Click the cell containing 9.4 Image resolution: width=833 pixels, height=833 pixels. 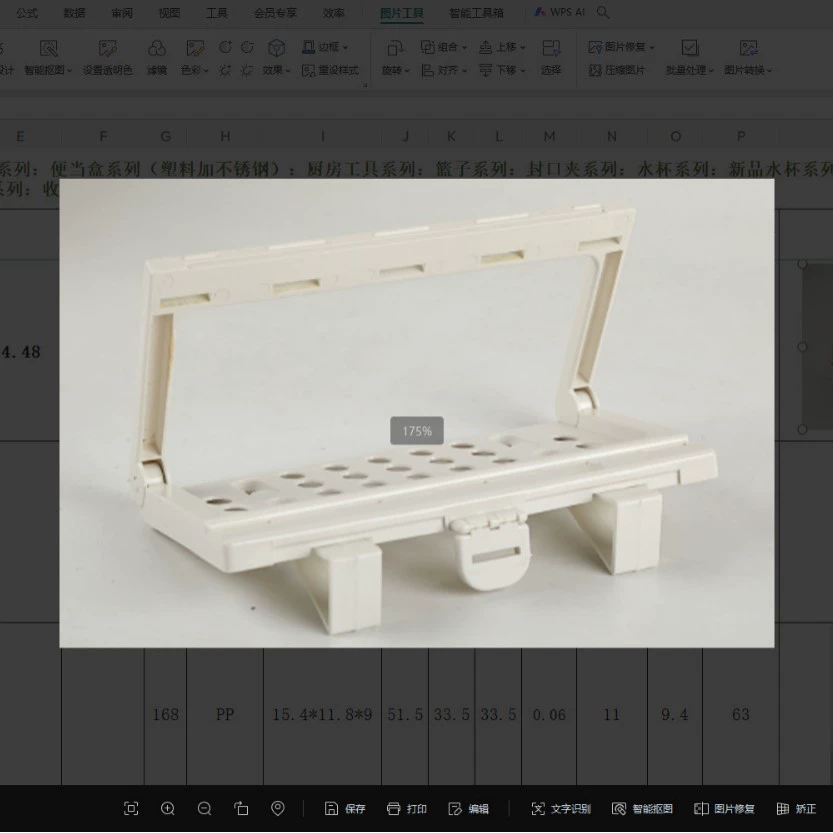pos(675,715)
